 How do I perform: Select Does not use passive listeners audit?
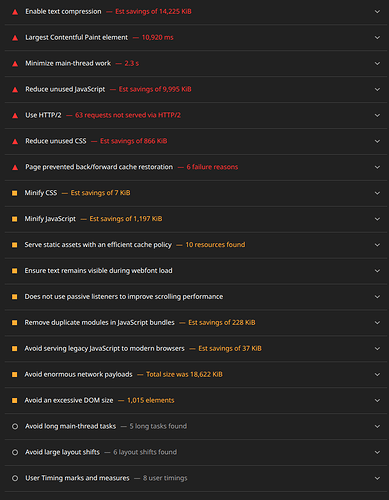click(x=196, y=297)
